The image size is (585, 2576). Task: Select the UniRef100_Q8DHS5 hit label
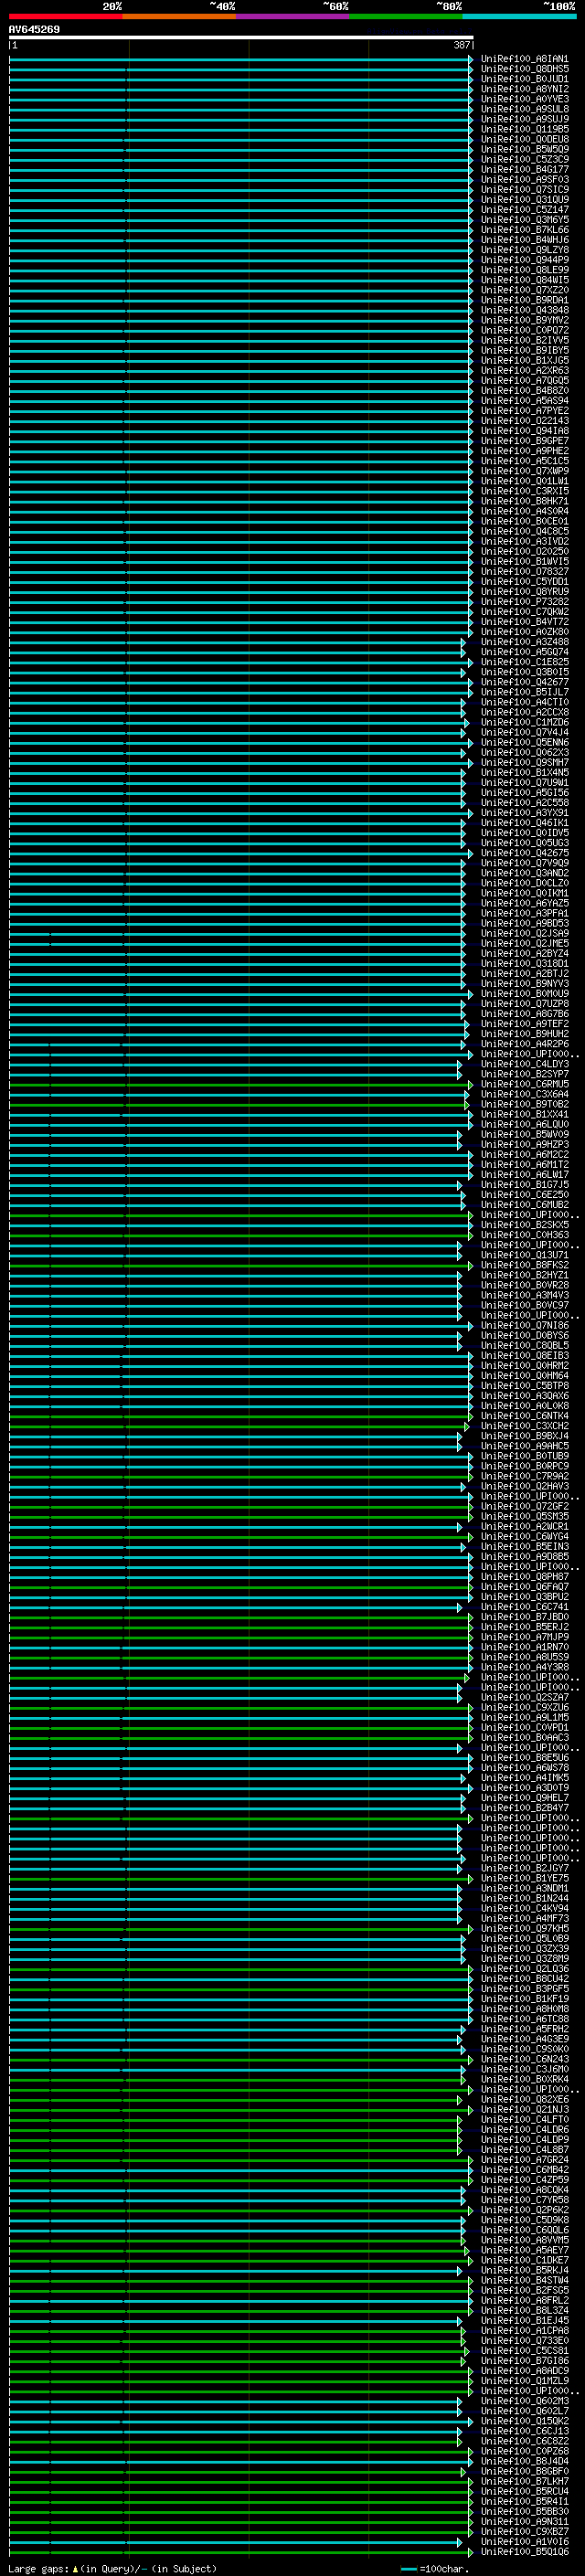coord(524,69)
